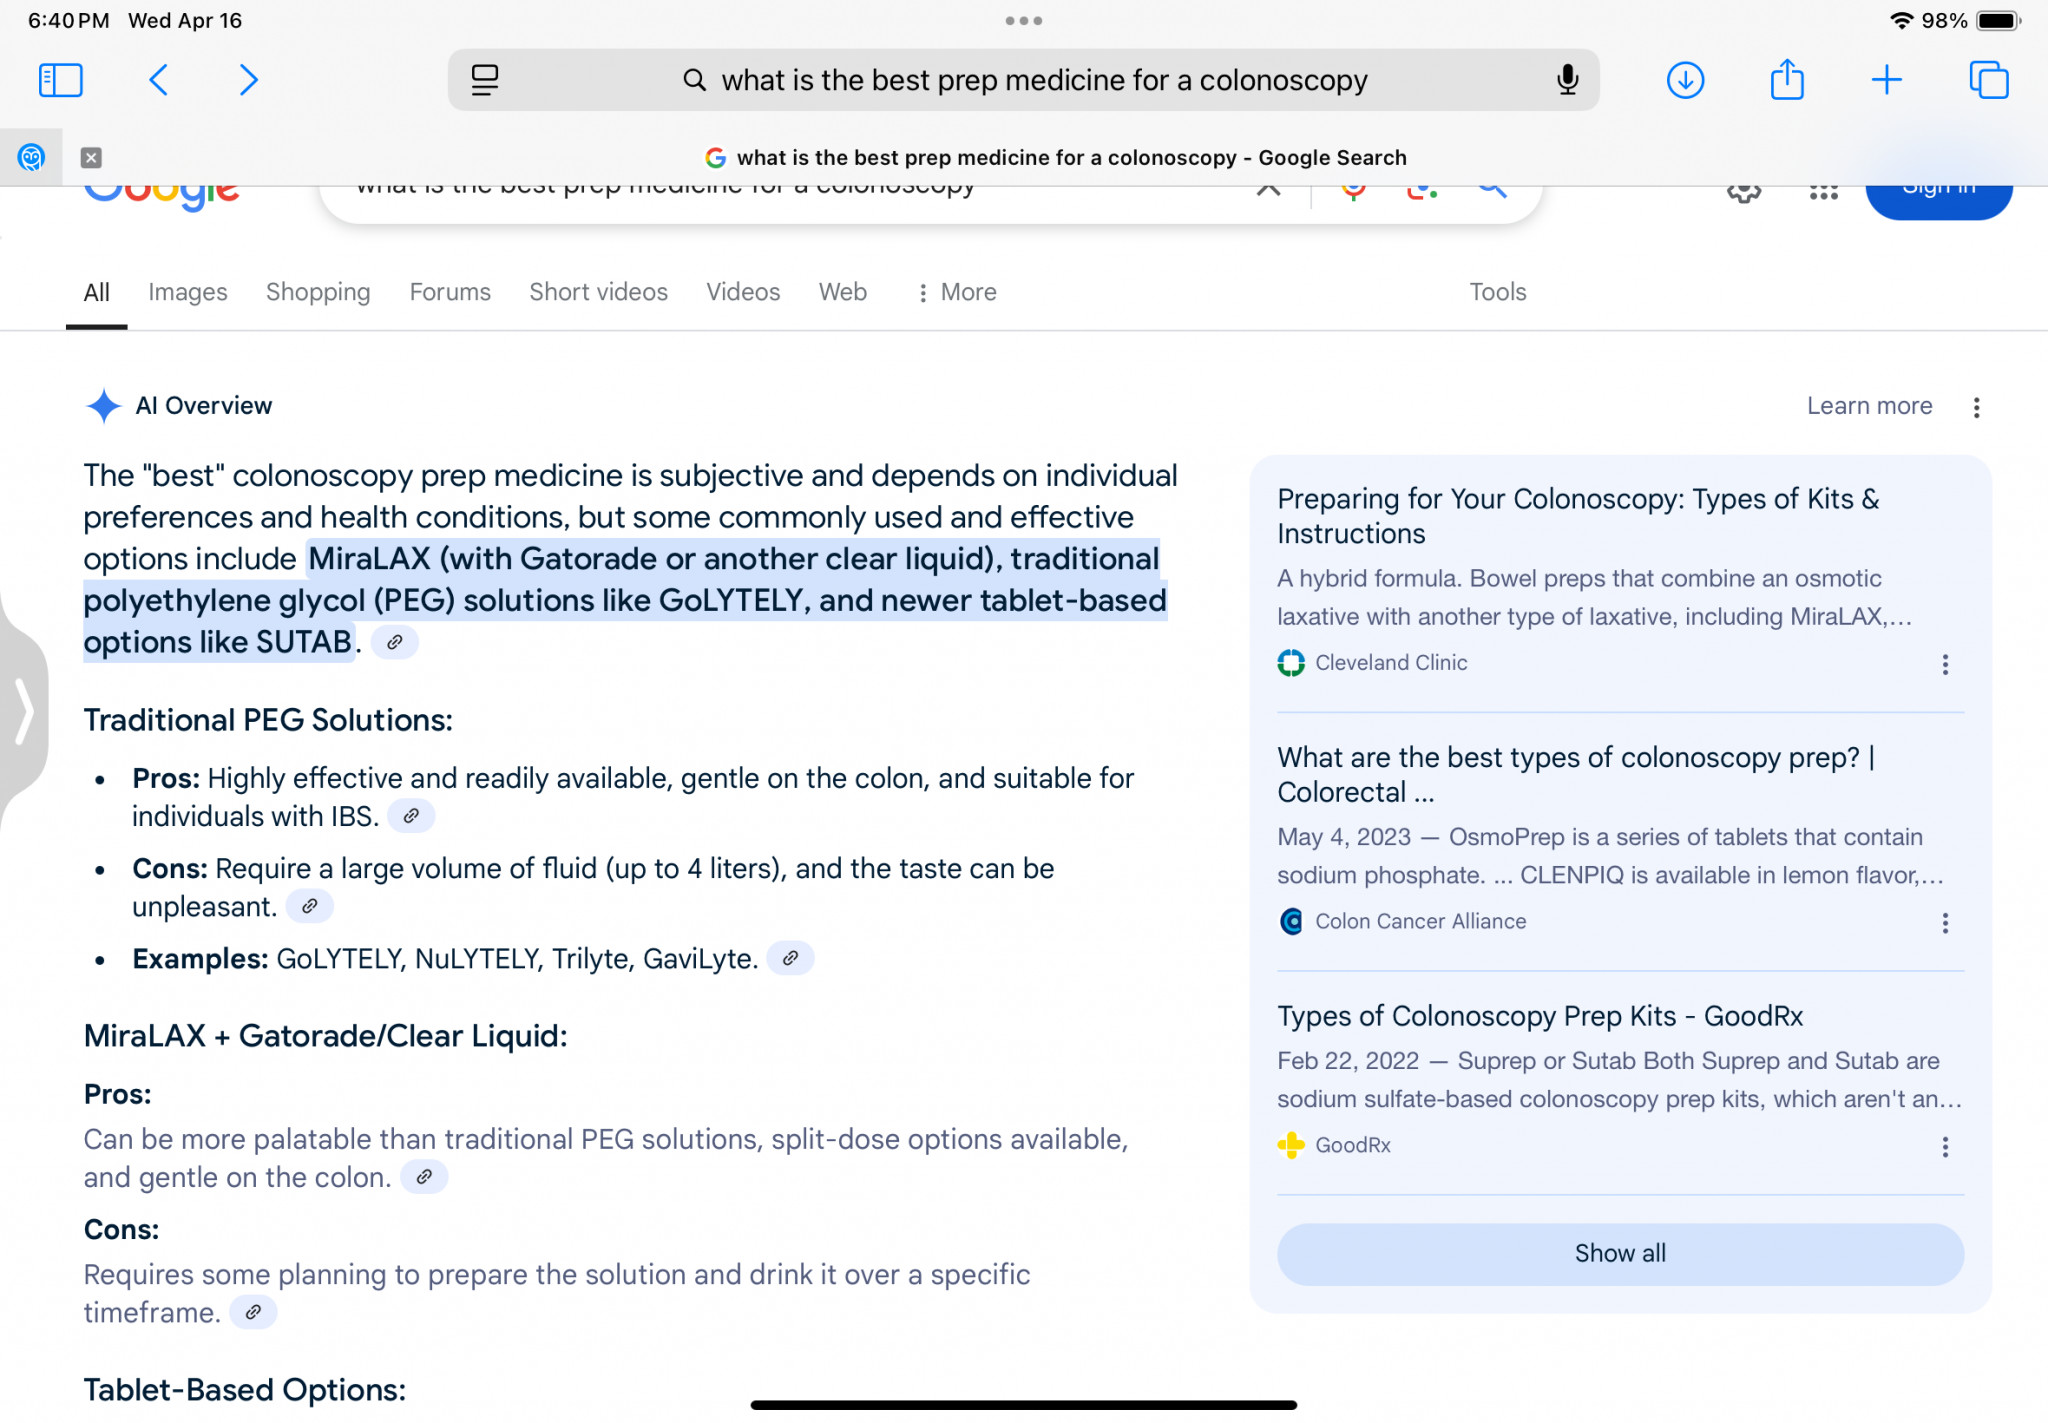Open the search Tools options
This screenshot has width=2048, height=1423.
(x=1497, y=292)
